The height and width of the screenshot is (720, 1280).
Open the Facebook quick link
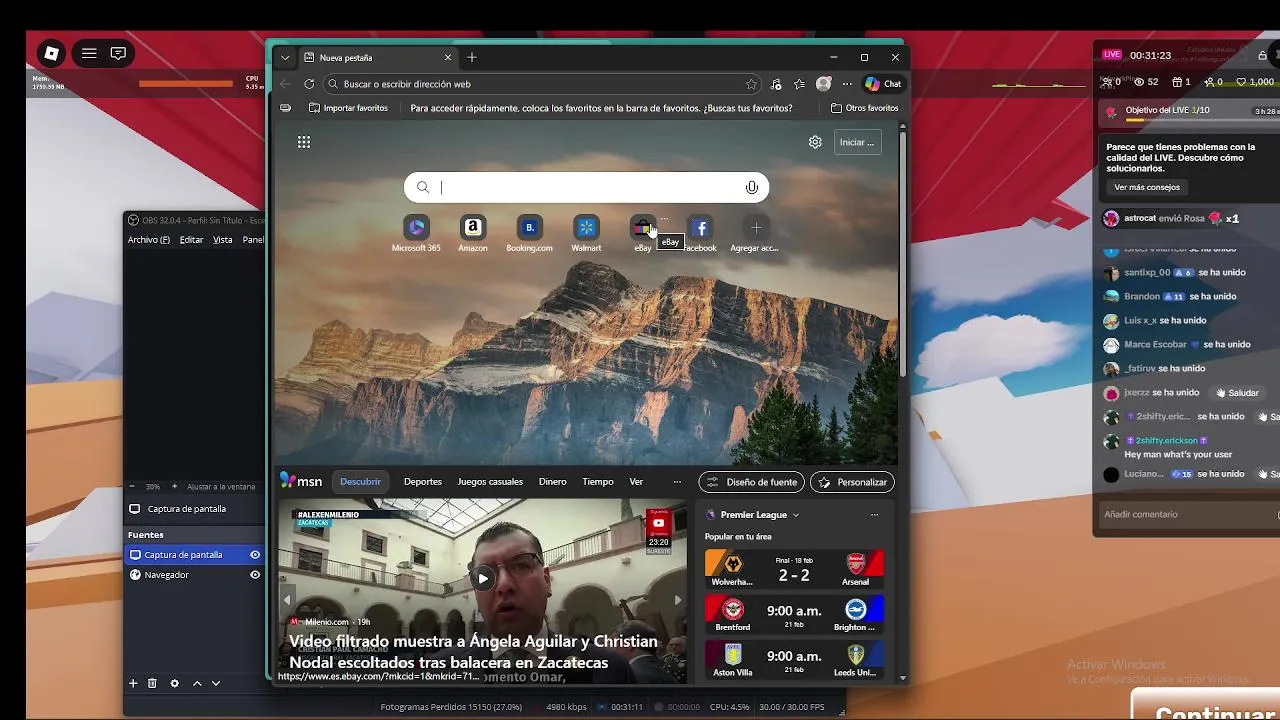[x=700, y=234]
